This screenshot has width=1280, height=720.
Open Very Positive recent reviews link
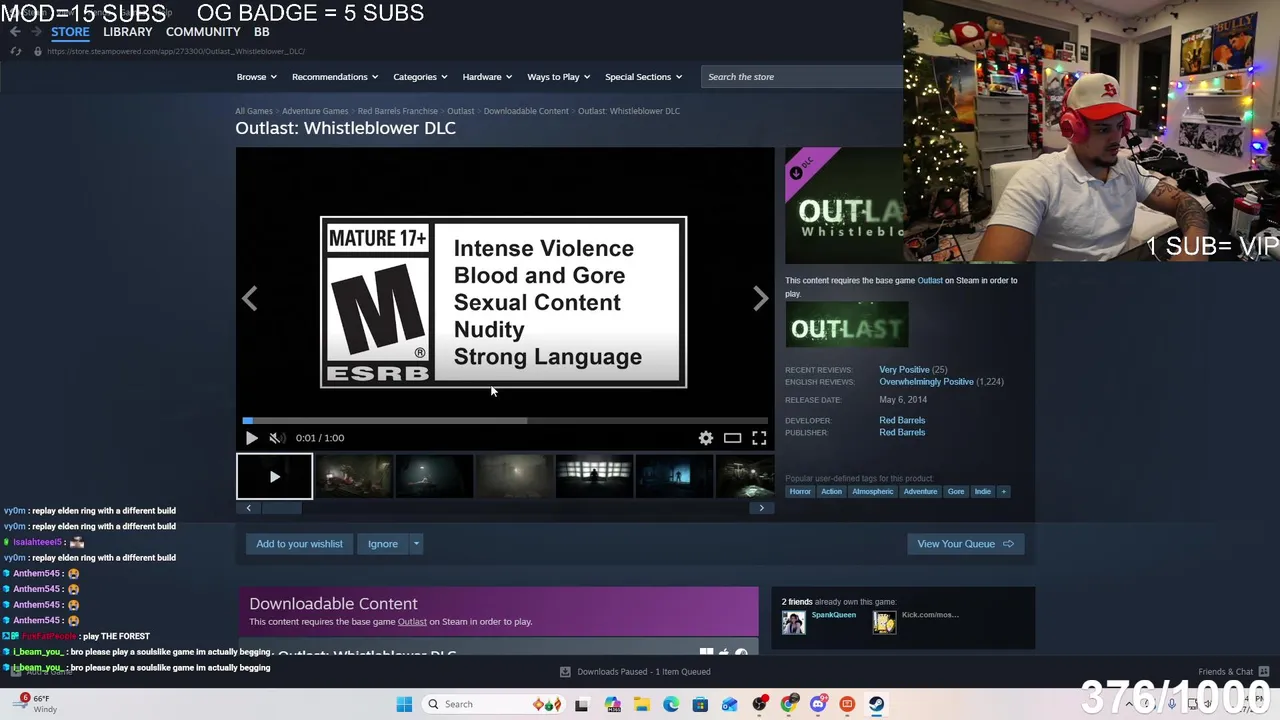point(904,370)
